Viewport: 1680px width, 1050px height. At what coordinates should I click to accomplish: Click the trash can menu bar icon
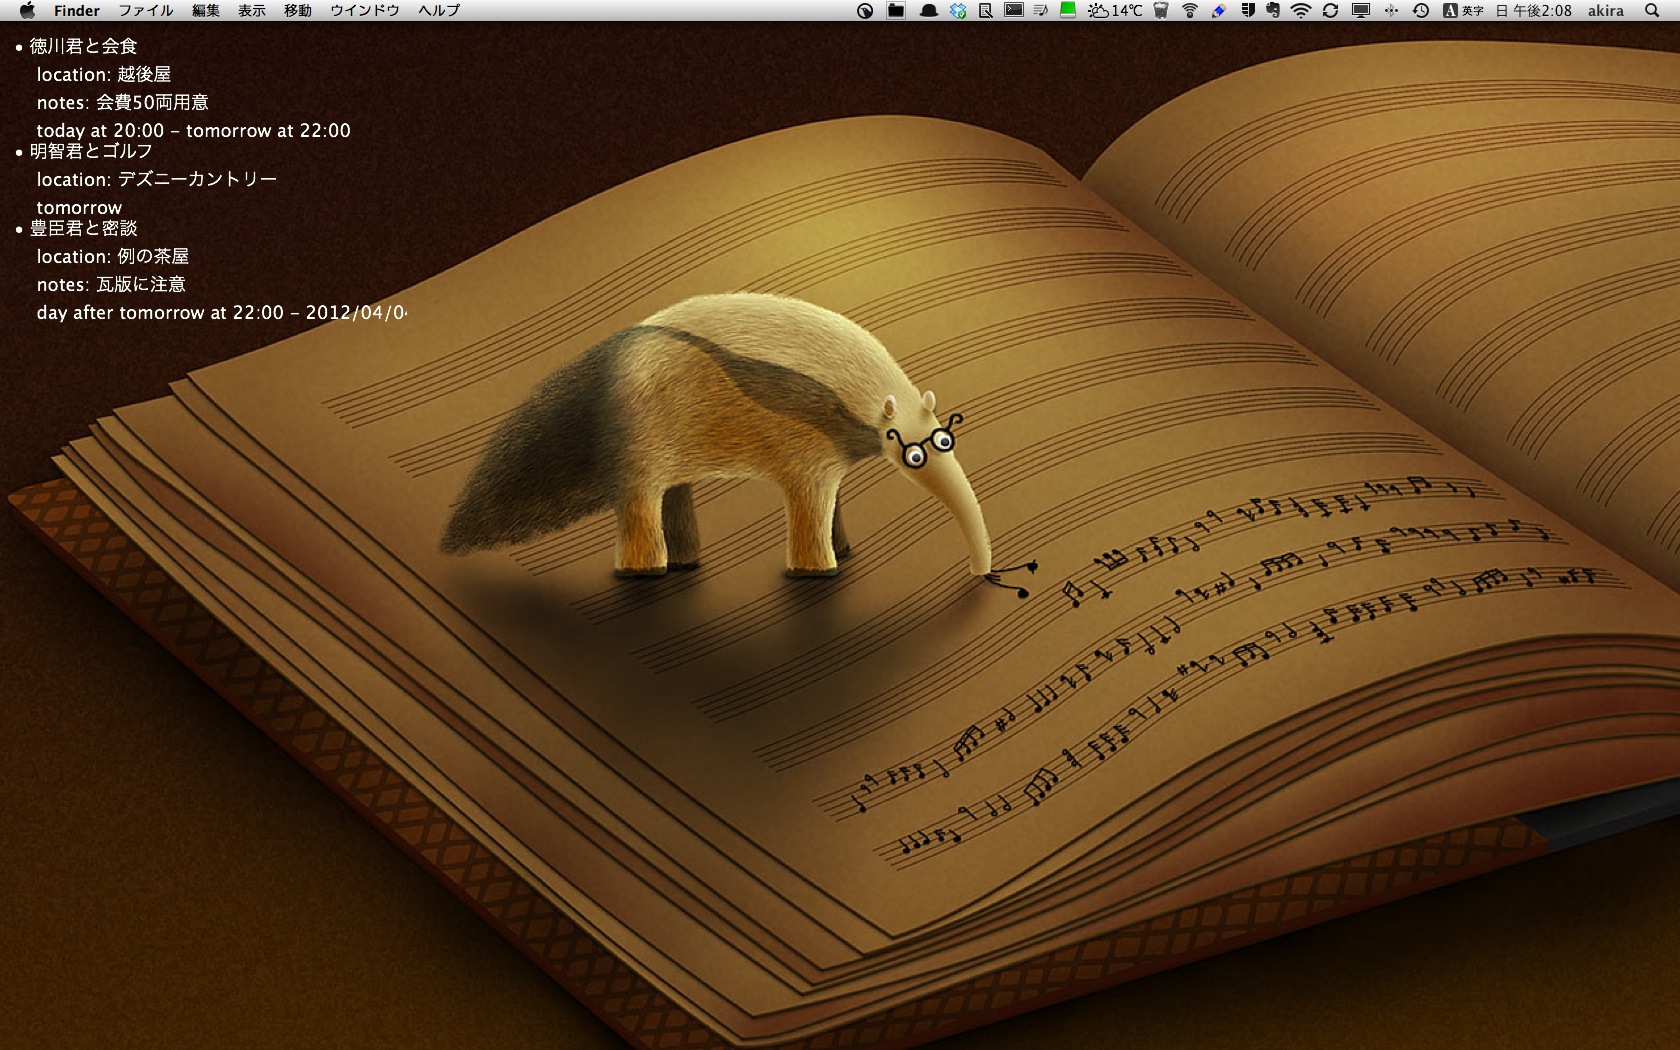coord(1161,10)
